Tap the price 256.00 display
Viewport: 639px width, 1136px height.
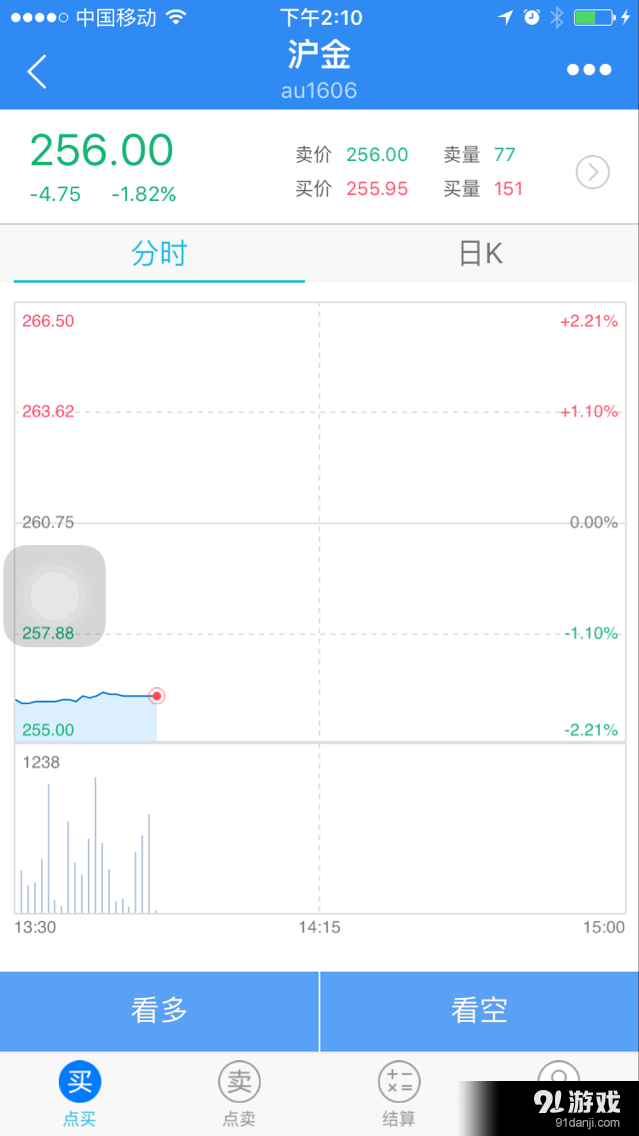point(101,150)
